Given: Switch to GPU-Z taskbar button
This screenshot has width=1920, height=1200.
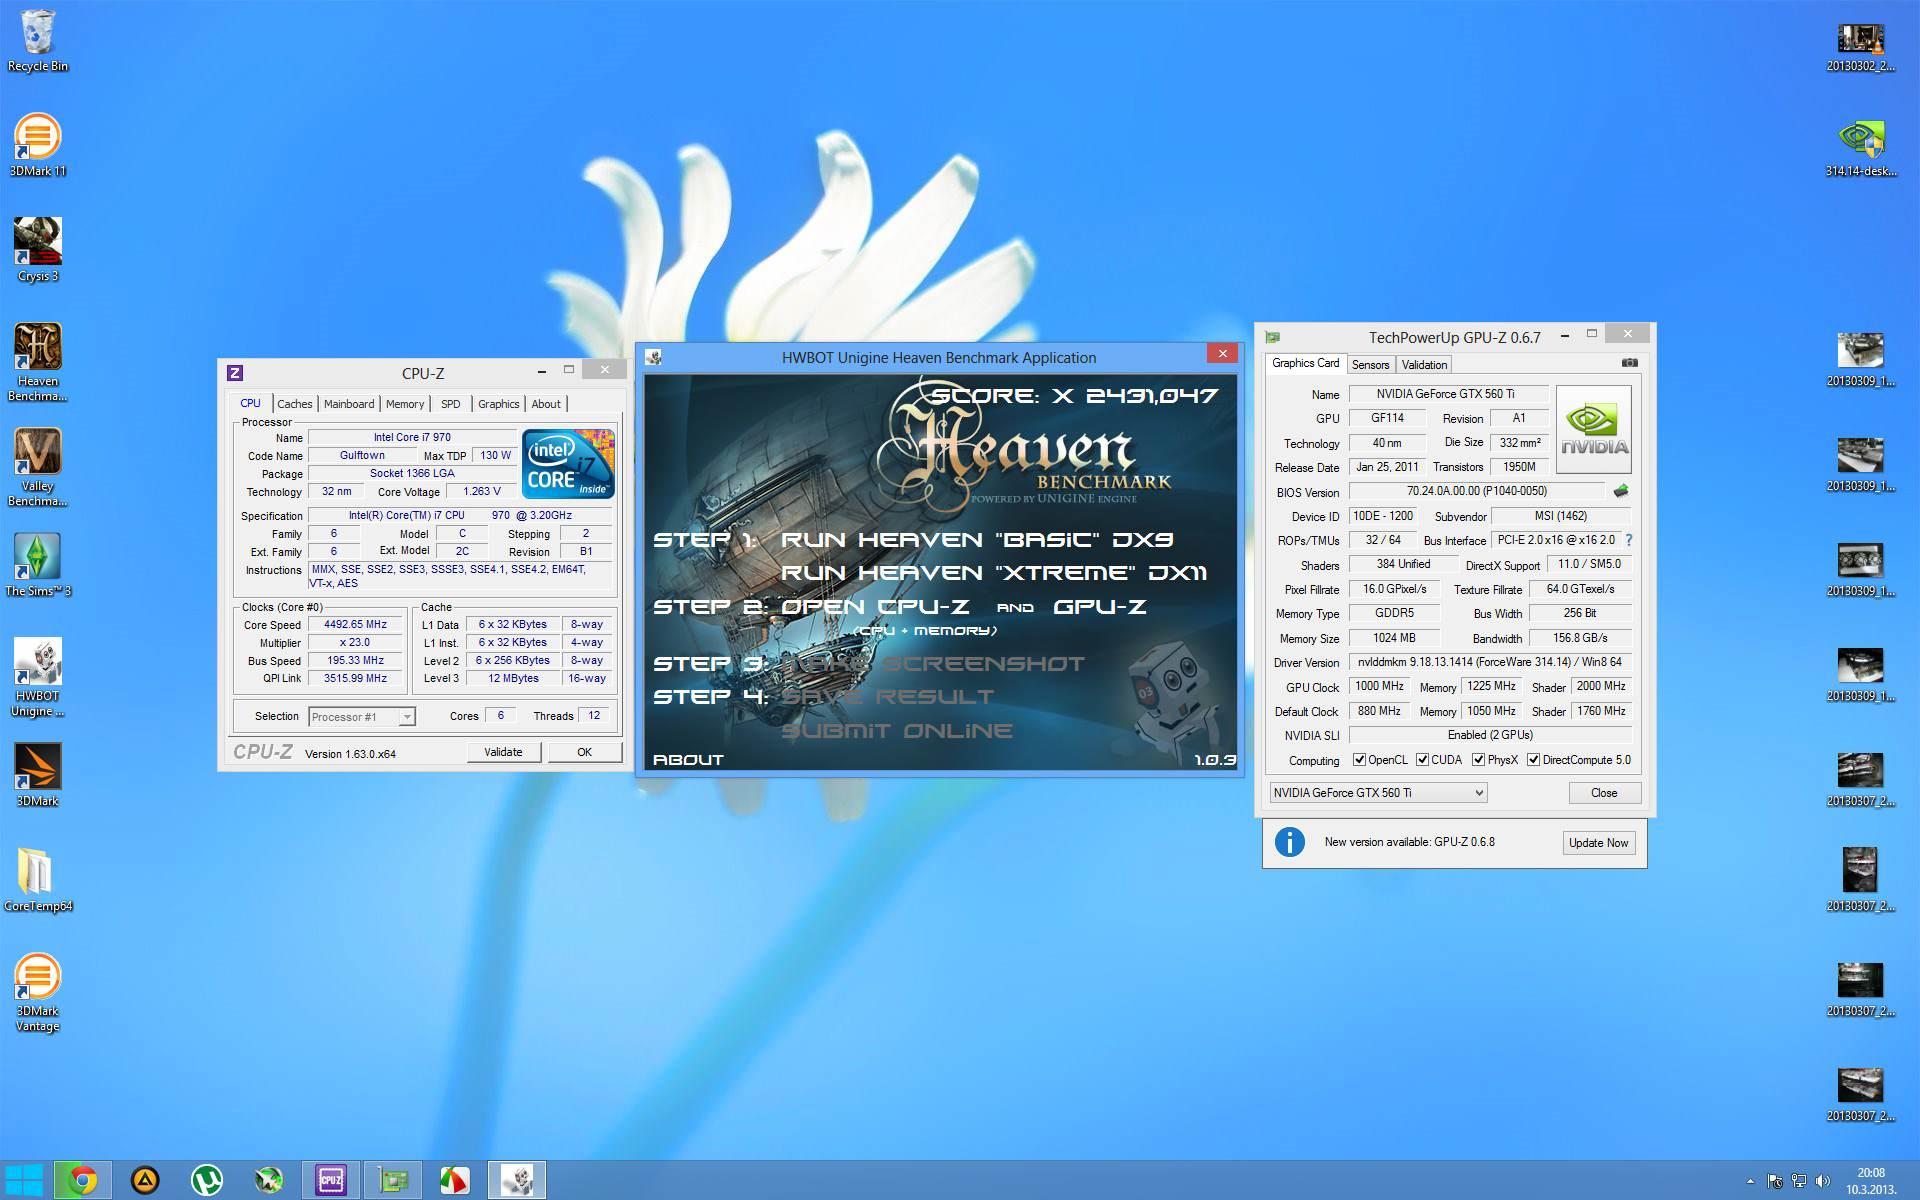Looking at the screenshot, I should pos(393,1181).
